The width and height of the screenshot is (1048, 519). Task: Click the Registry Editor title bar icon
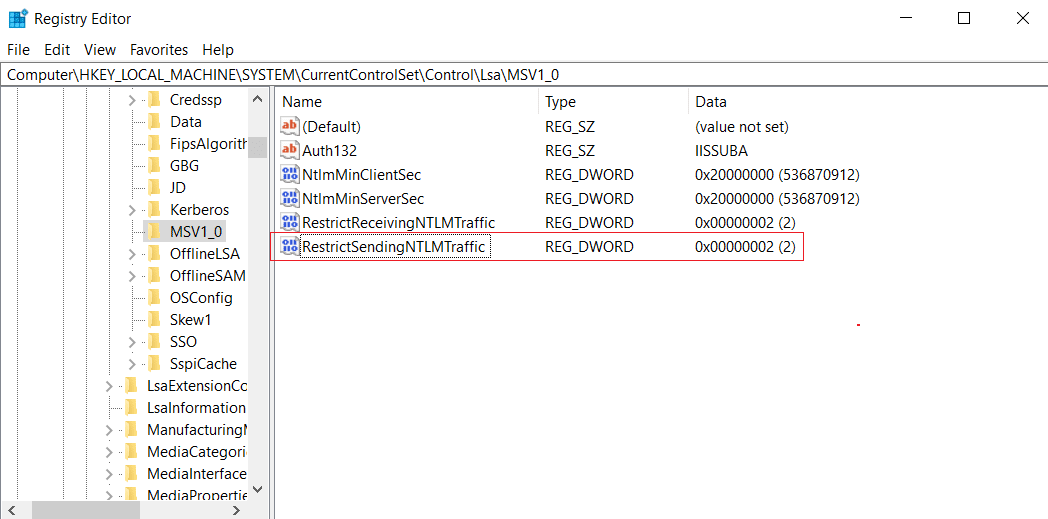(18, 19)
